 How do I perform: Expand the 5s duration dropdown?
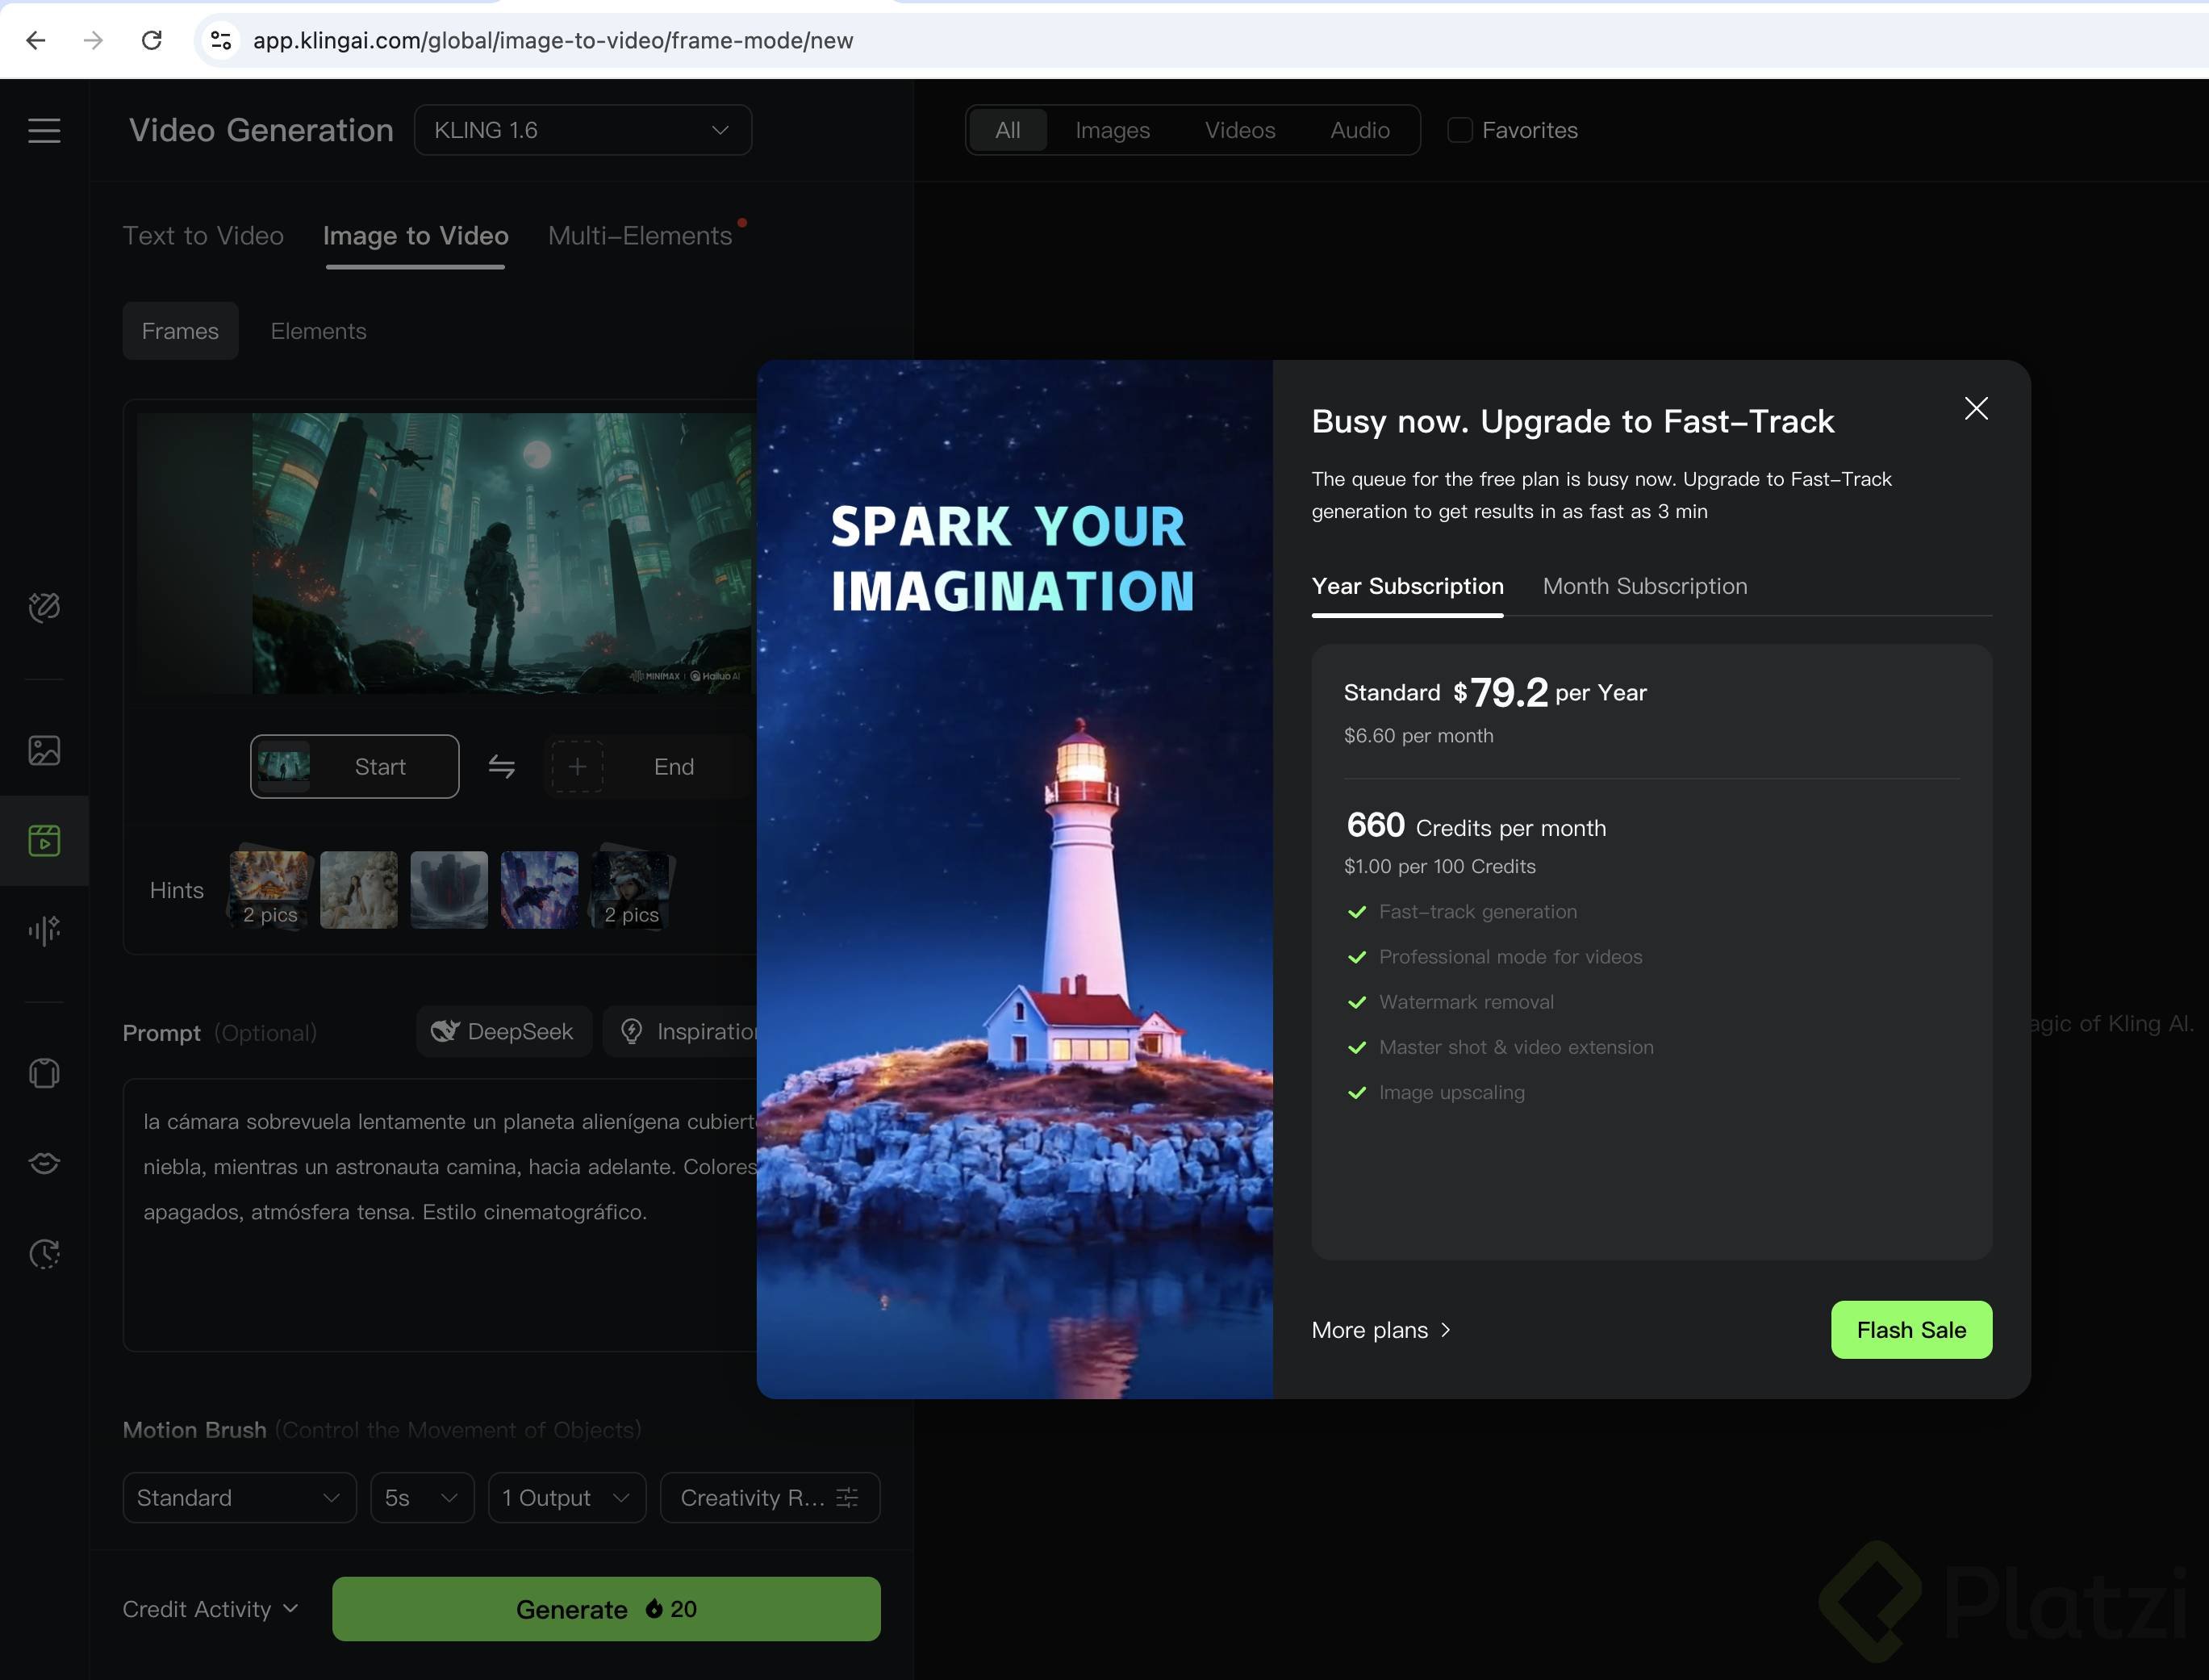coord(421,1498)
